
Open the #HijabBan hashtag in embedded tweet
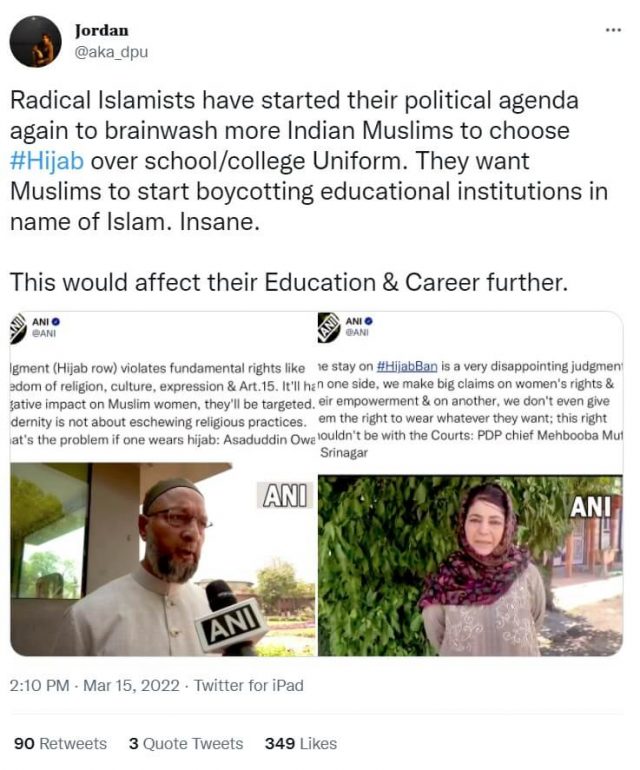pyautogui.click(x=406, y=366)
